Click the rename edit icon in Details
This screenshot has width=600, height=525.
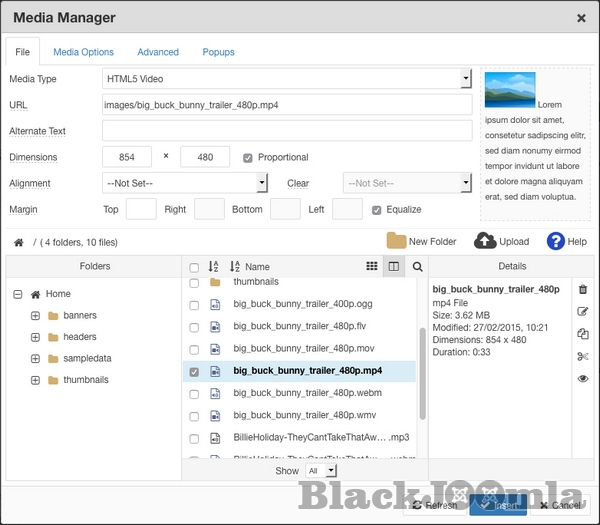583,311
